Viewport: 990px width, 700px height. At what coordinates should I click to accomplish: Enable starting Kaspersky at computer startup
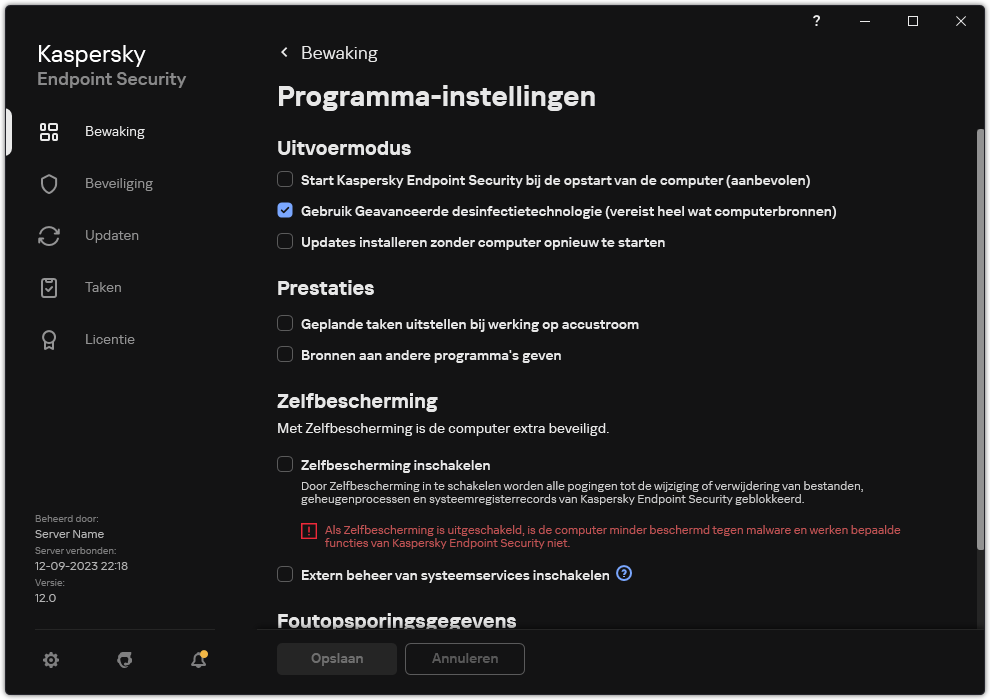coord(285,180)
